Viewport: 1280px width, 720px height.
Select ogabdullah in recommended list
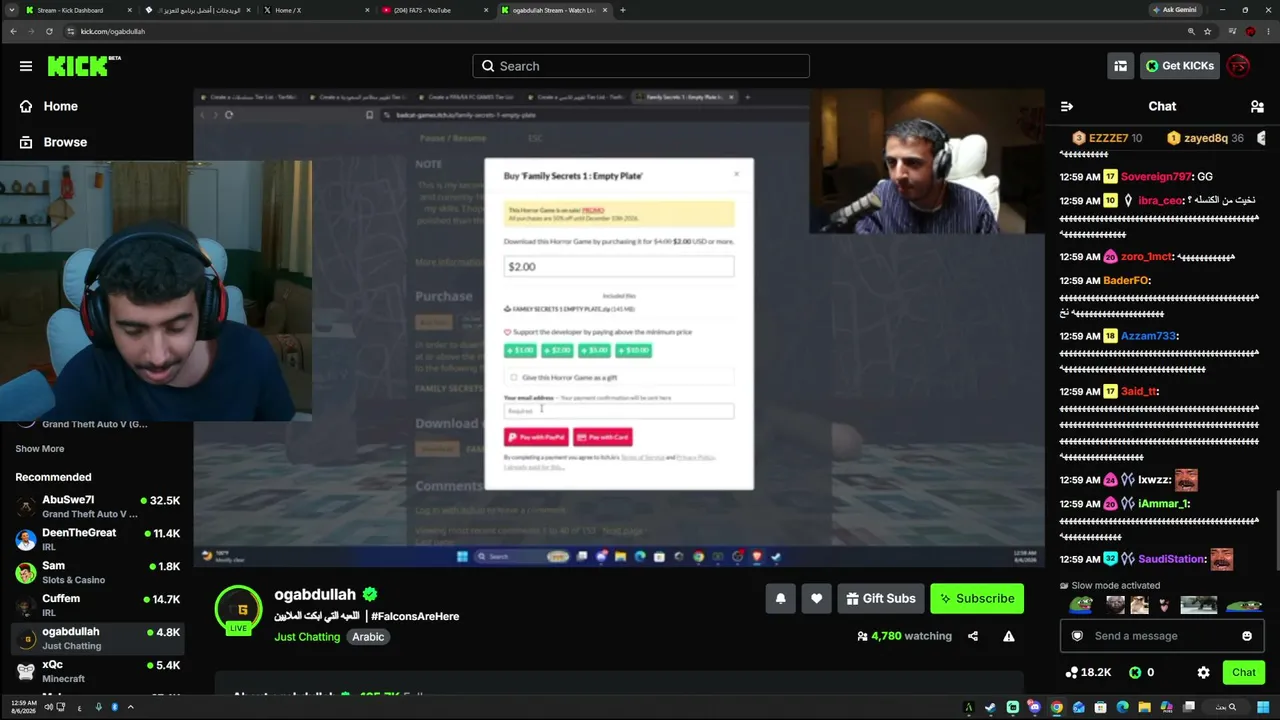pos(98,638)
